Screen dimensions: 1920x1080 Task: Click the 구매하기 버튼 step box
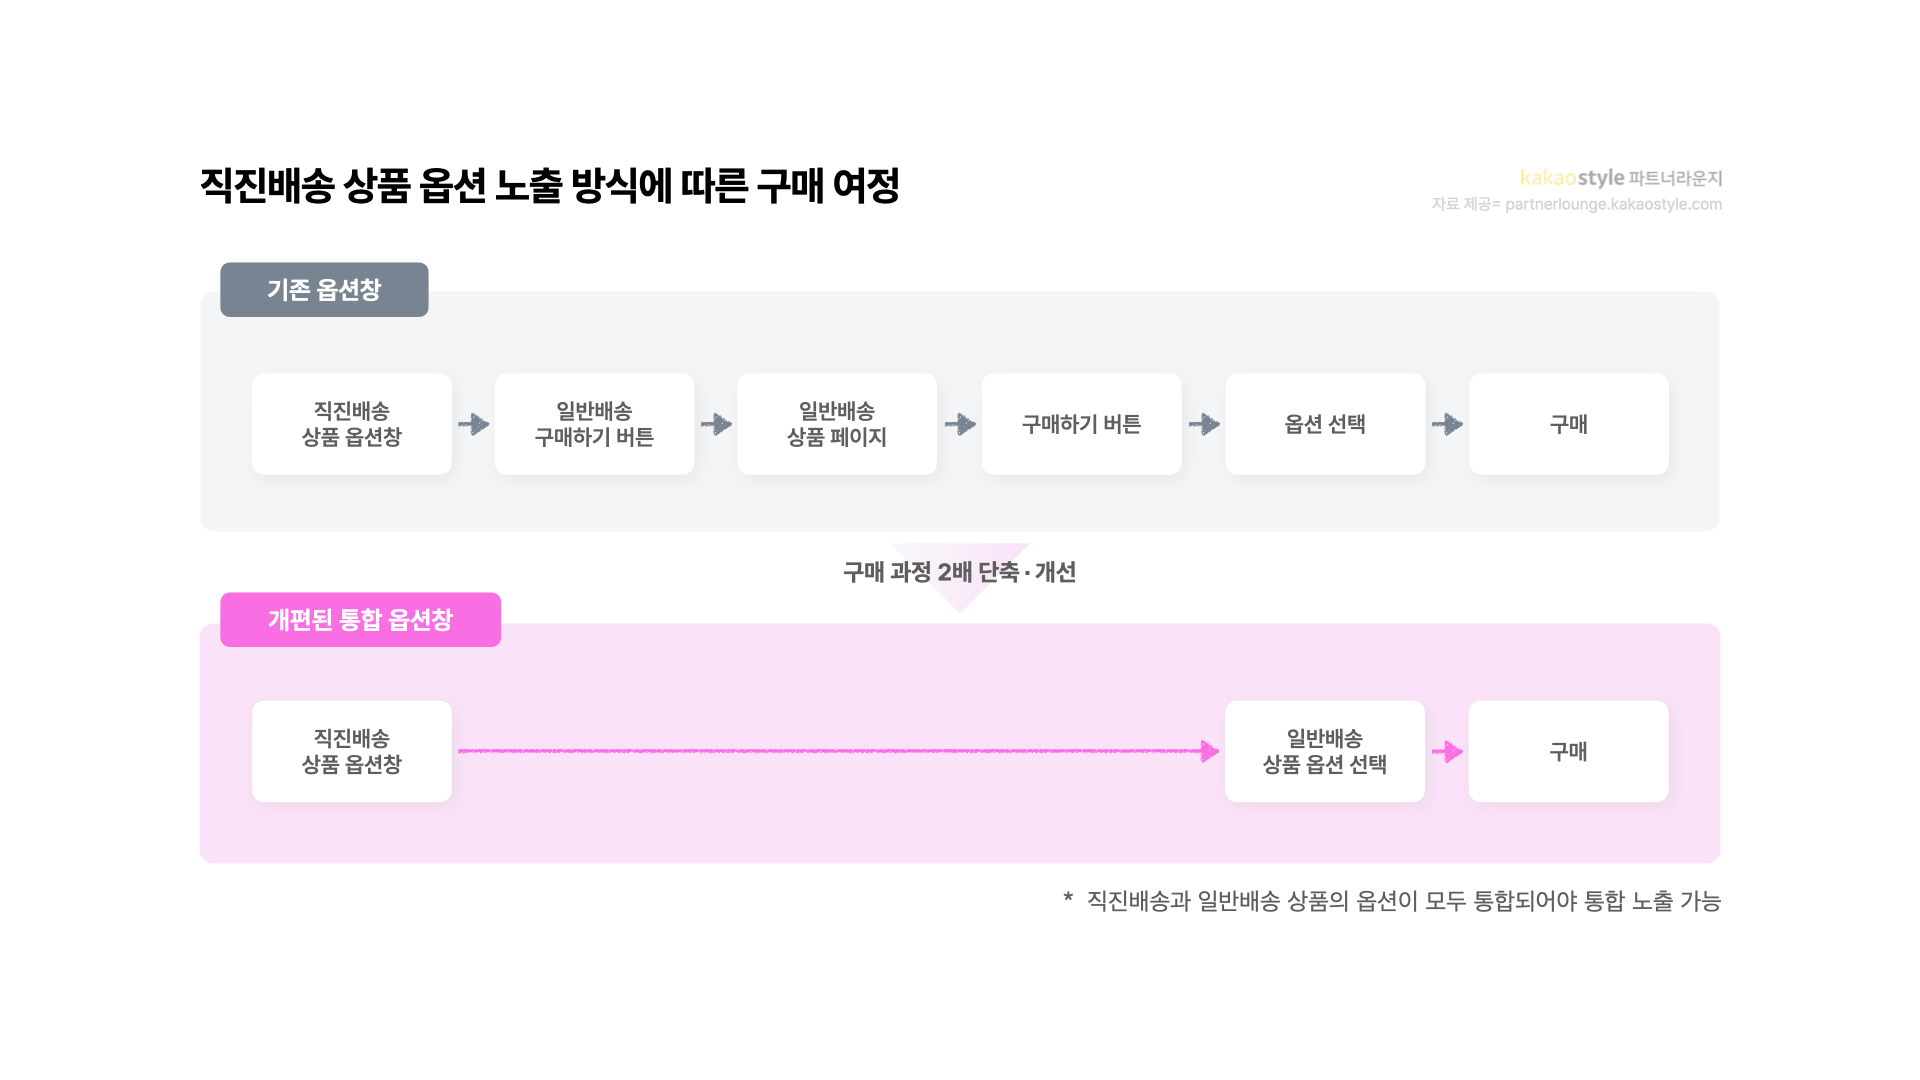click(1081, 424)
